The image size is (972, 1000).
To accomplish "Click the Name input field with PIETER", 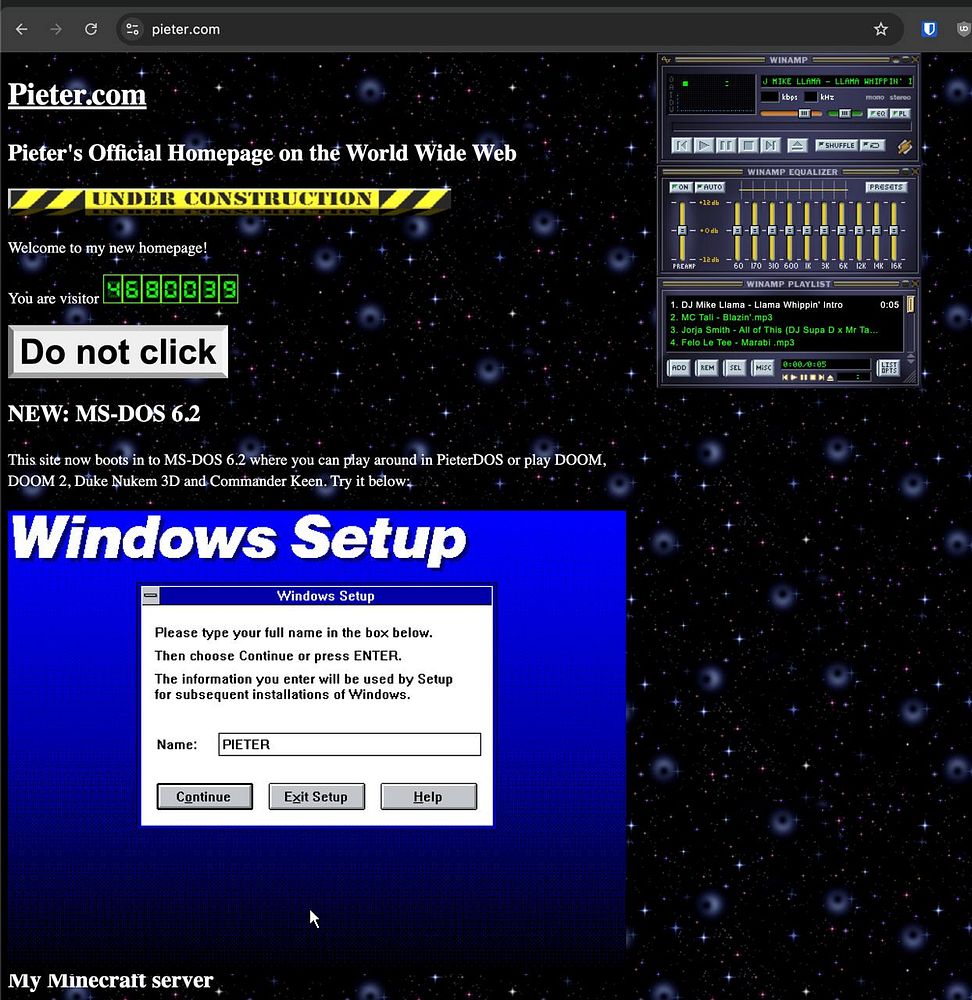I will [350, 744].
